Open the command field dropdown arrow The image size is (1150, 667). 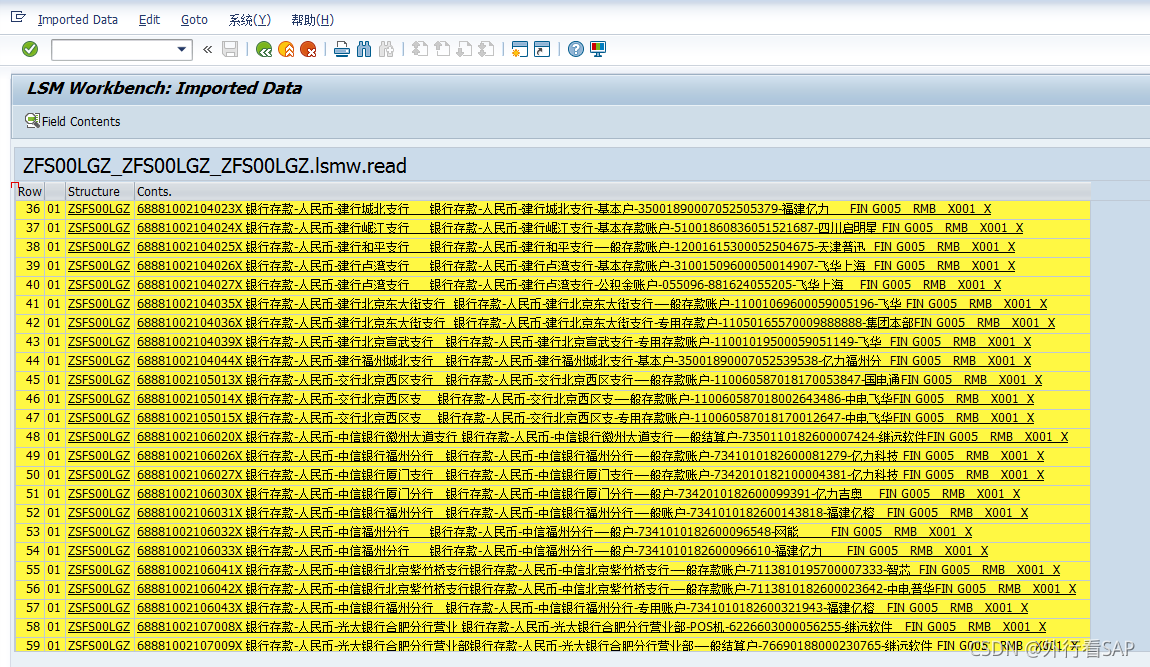pos(181,49)
